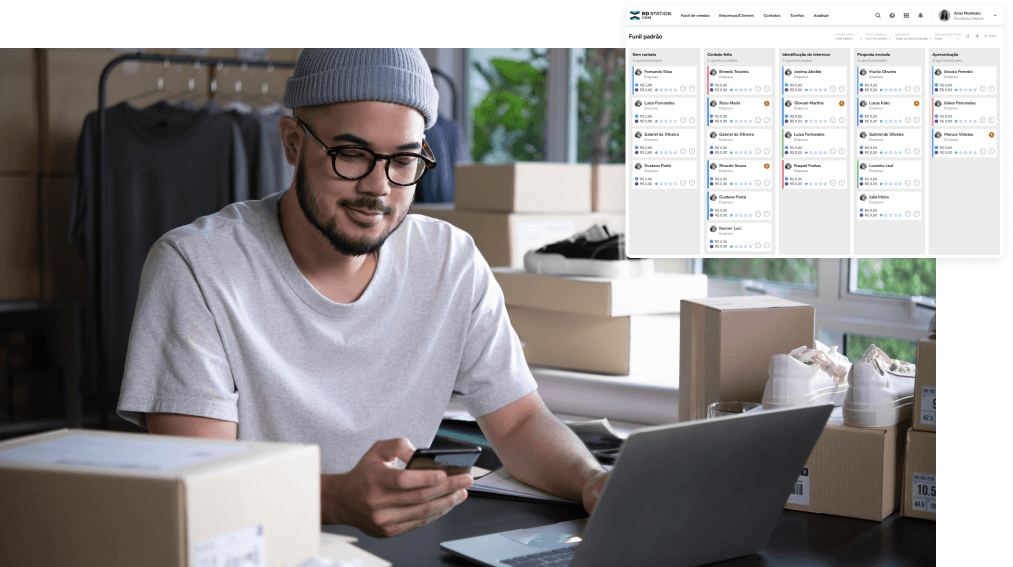Open the Empresas/Clientes menu
This screenshot has height=567, width=1013.
pos(736,15)
